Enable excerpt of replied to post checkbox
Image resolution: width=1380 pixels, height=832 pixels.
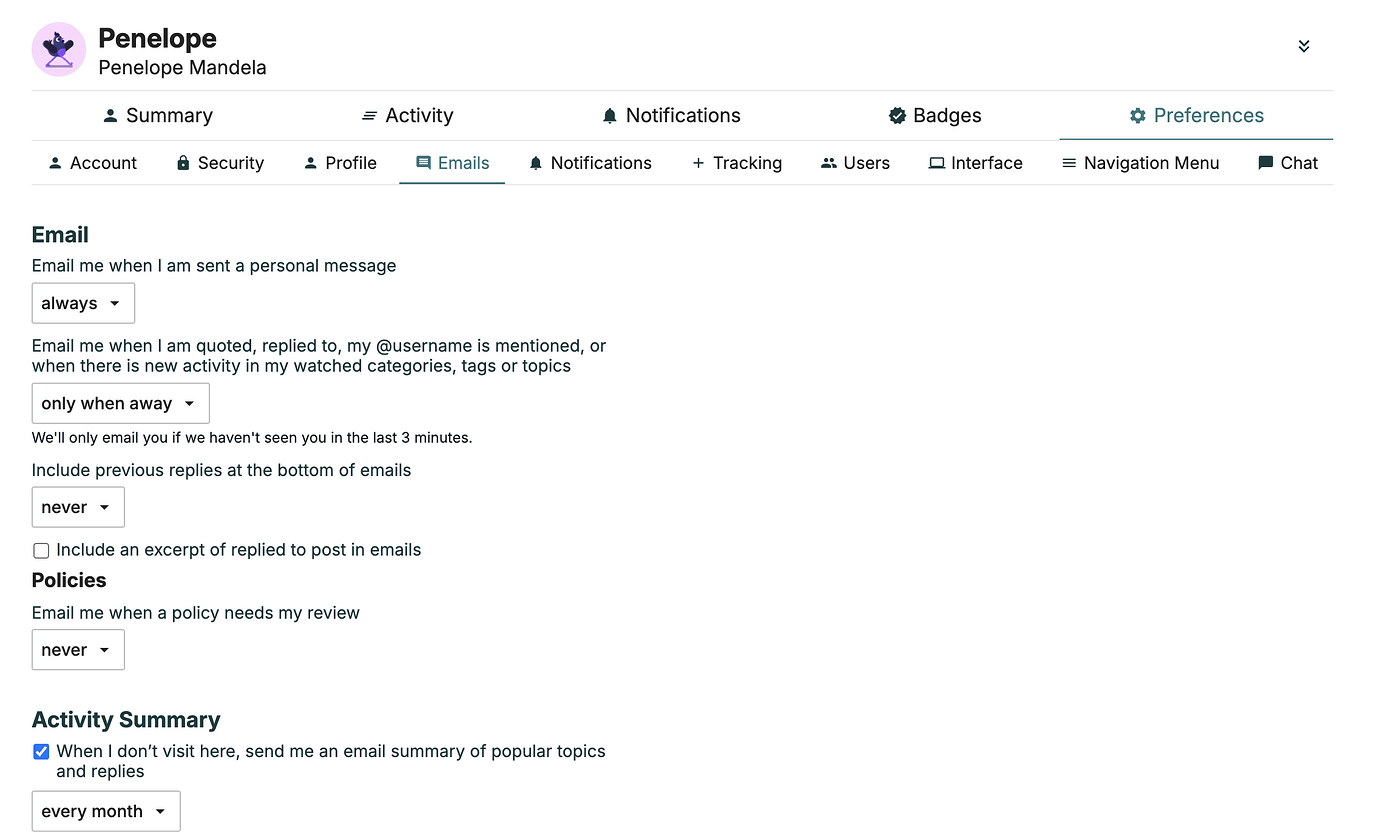(x=41, y=551)
